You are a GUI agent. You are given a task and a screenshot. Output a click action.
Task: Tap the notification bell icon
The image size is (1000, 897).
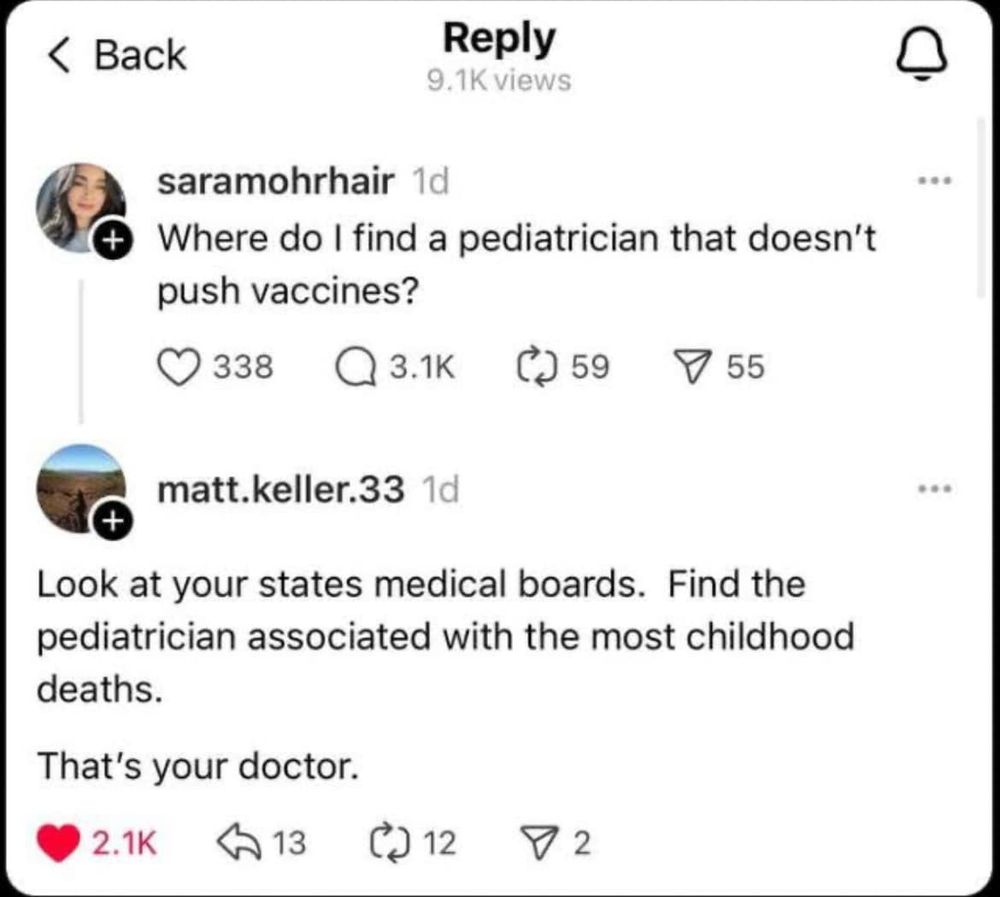pyautogui.click(x=922, y=56)
